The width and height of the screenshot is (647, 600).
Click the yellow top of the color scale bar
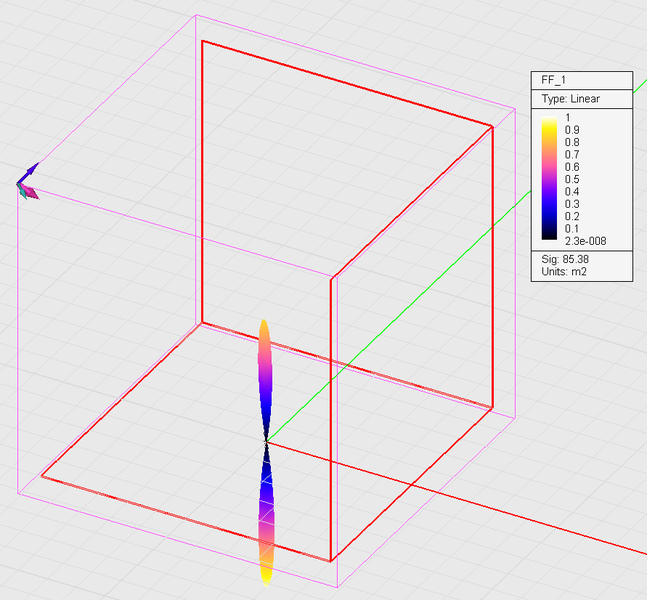click(x=549, y=122)
